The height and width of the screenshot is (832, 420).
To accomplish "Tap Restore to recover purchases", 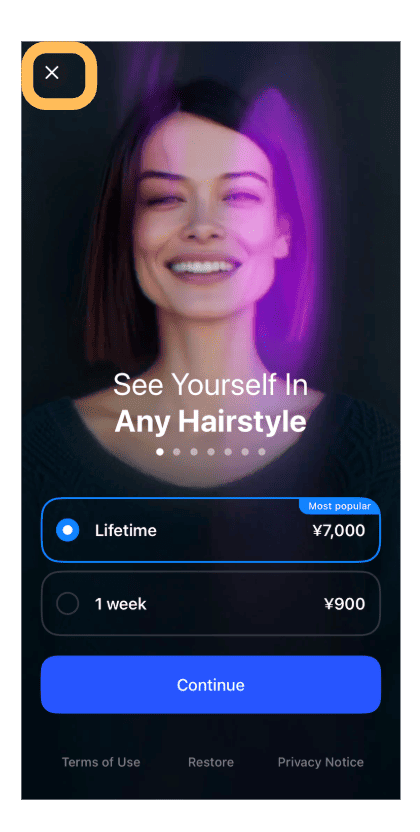I will (x=211, y=762).
